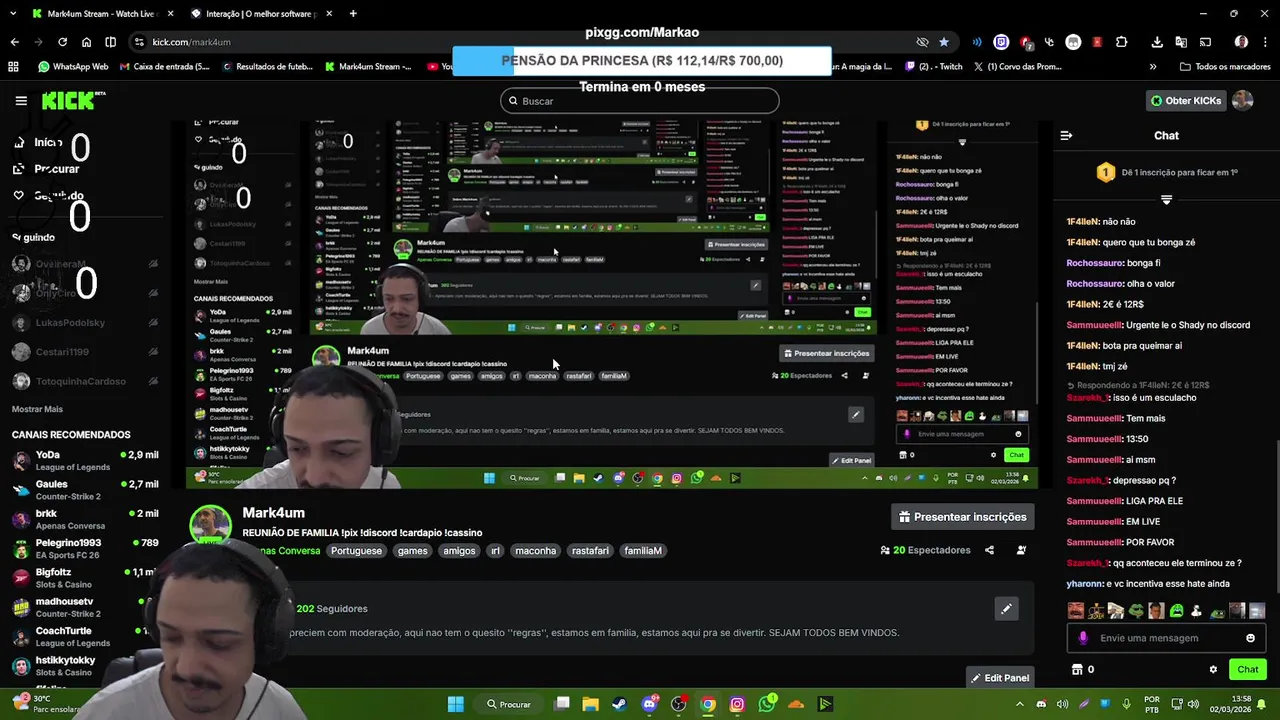1280x720 pixels.
Task: Open Instagram from the taskbar
Action: click(x=737, y=704)
